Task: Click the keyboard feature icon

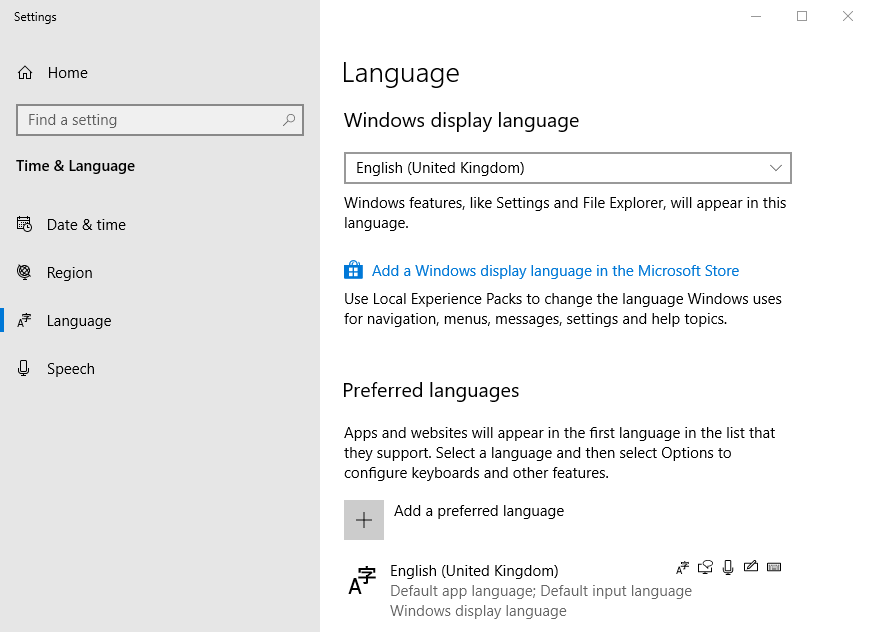Action: coord(774,567)
